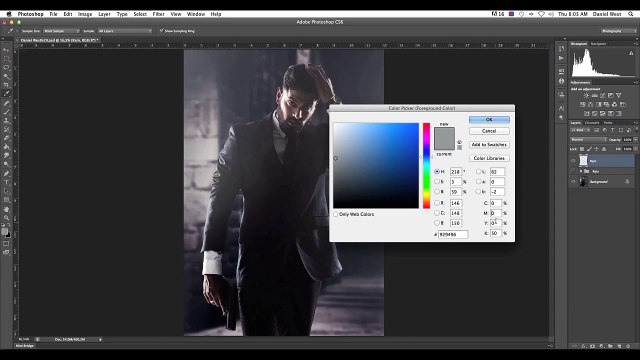Open the Image menu
The width and height of the screenshot is (640, 360).
coord(85,14)
